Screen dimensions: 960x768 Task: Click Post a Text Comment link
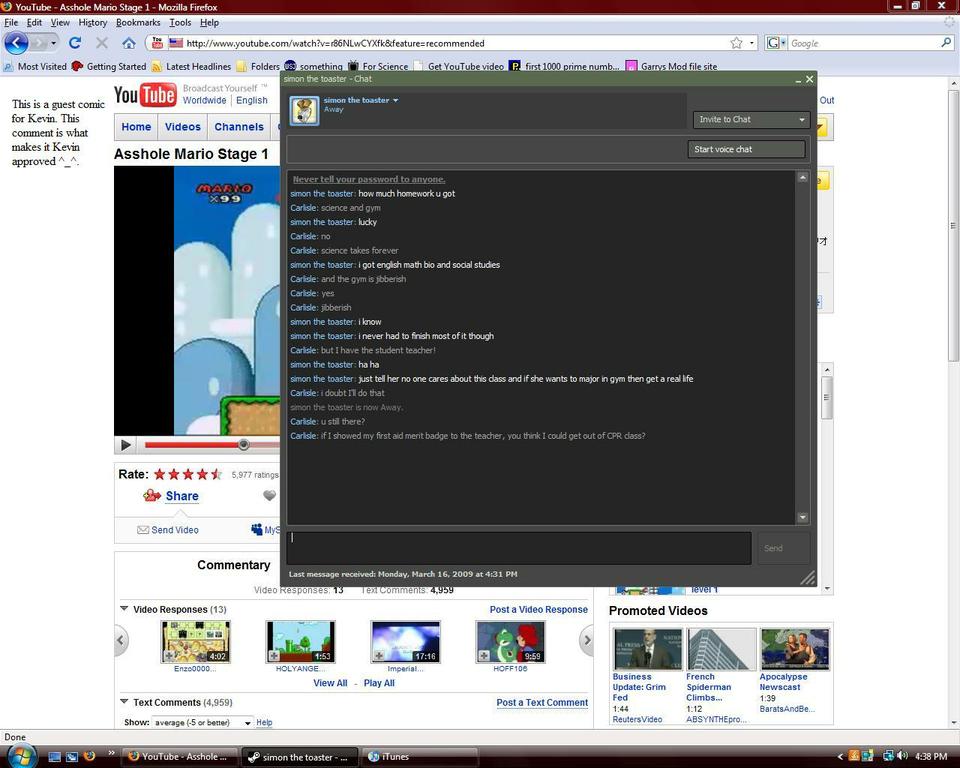pos(542,702)
